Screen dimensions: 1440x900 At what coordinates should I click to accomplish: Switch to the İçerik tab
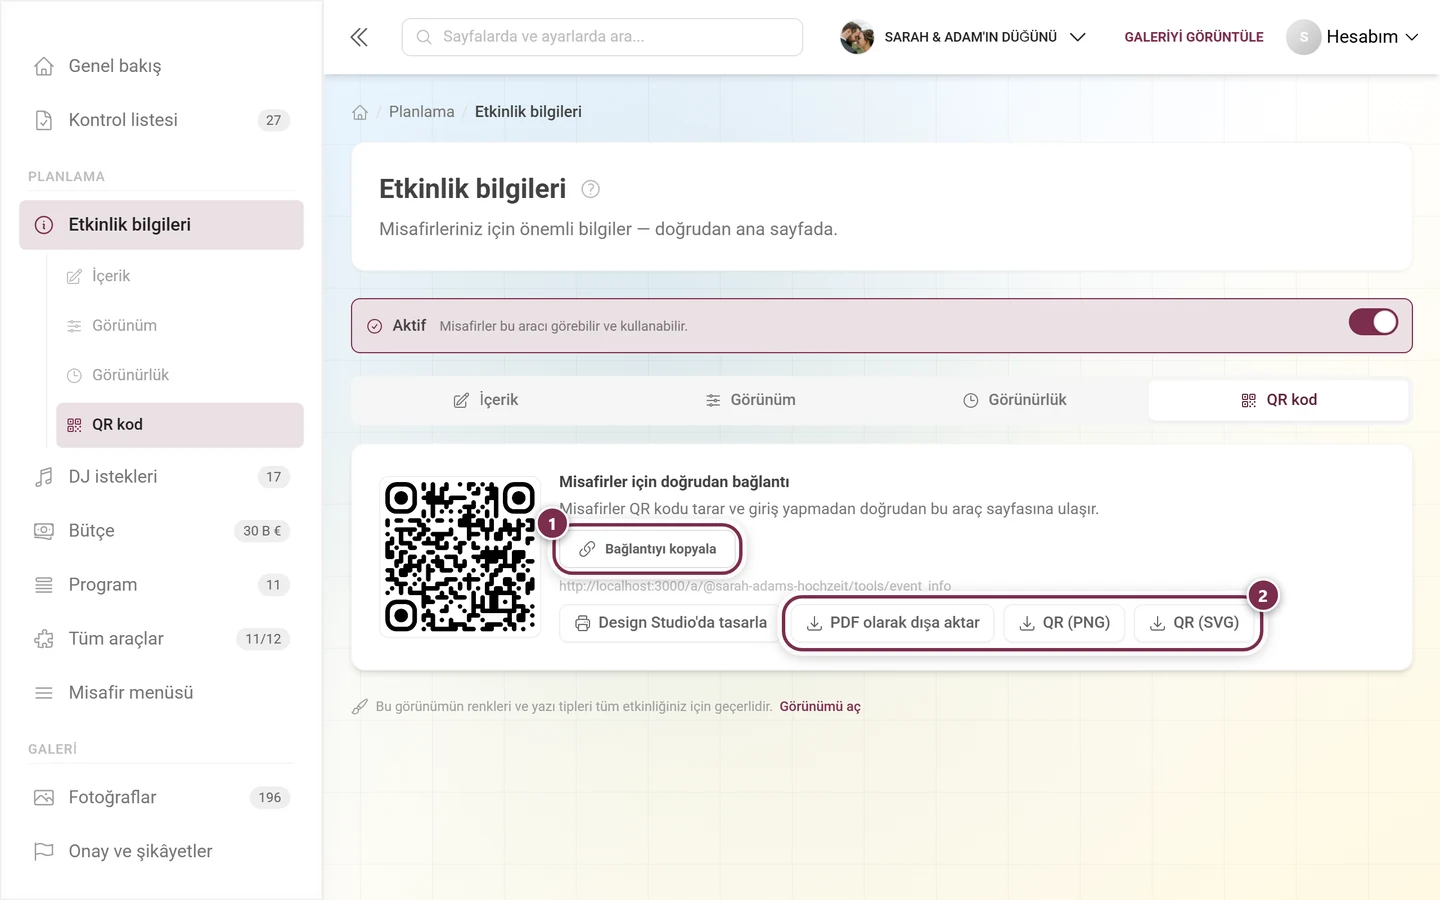click(485, 400)
